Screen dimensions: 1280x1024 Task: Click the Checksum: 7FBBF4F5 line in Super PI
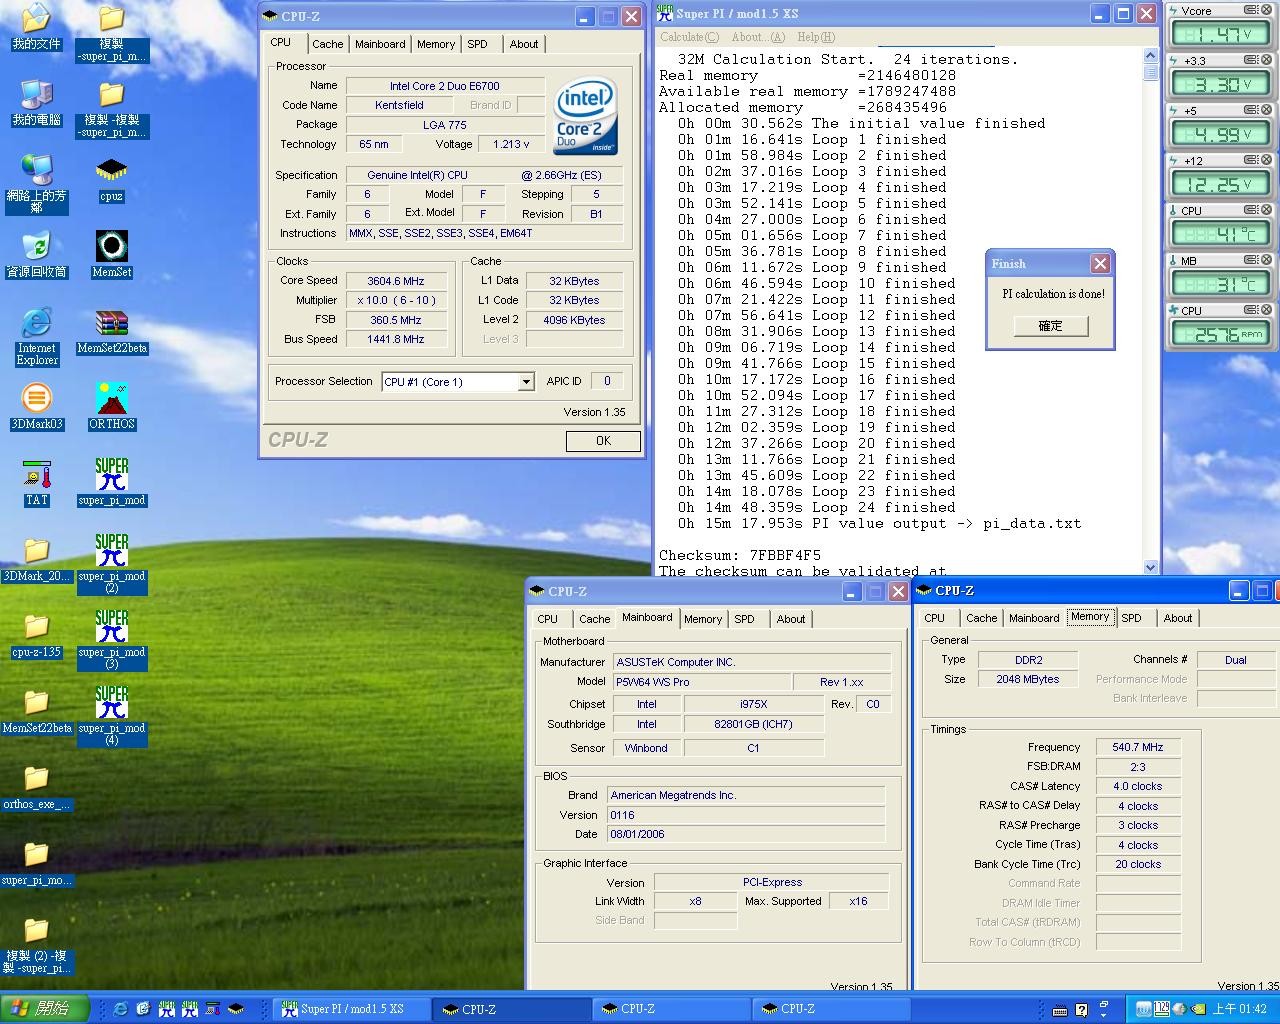click(x=740, y=555)
